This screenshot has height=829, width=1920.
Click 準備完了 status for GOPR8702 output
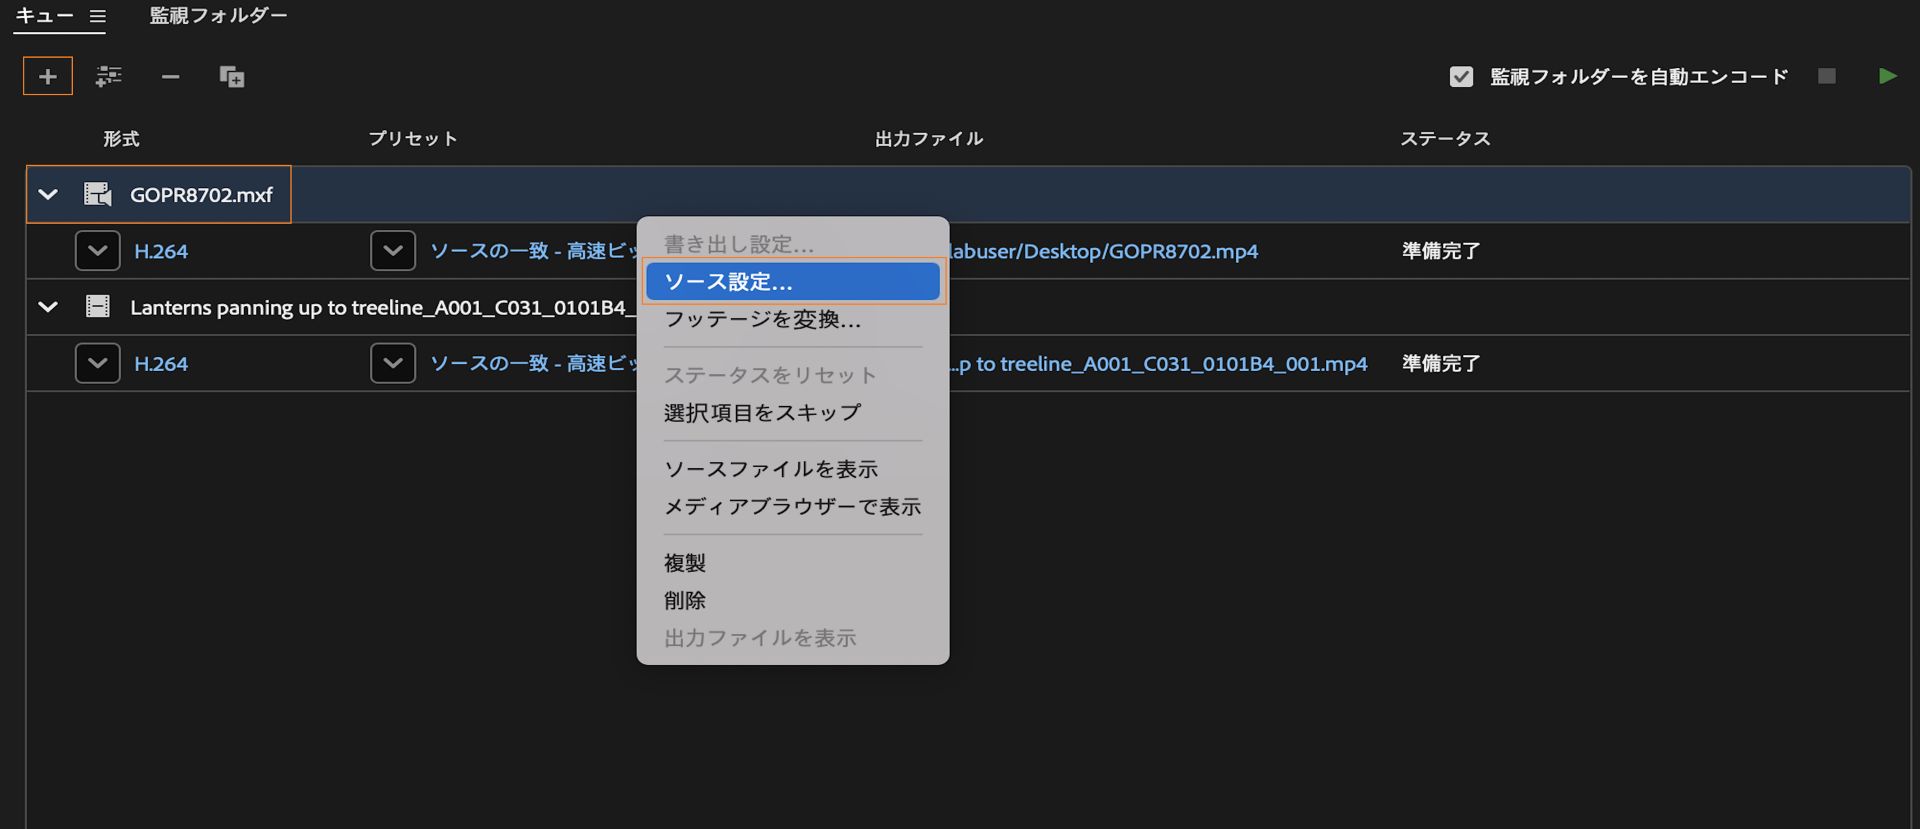tap(1441, 251)
